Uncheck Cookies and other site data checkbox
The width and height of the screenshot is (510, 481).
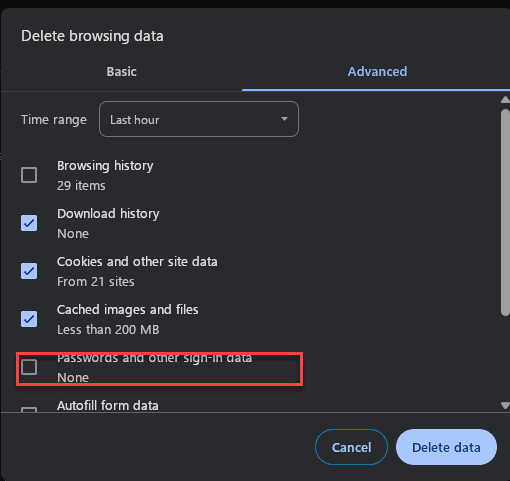29,271
